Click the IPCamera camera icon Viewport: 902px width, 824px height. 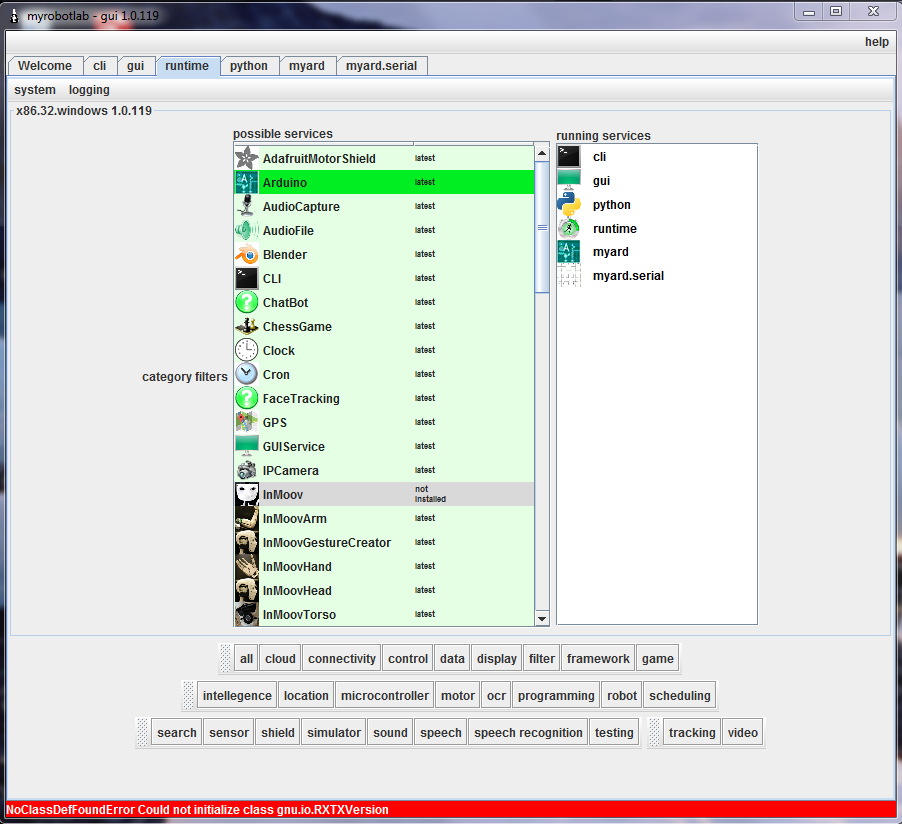[247, 471]
